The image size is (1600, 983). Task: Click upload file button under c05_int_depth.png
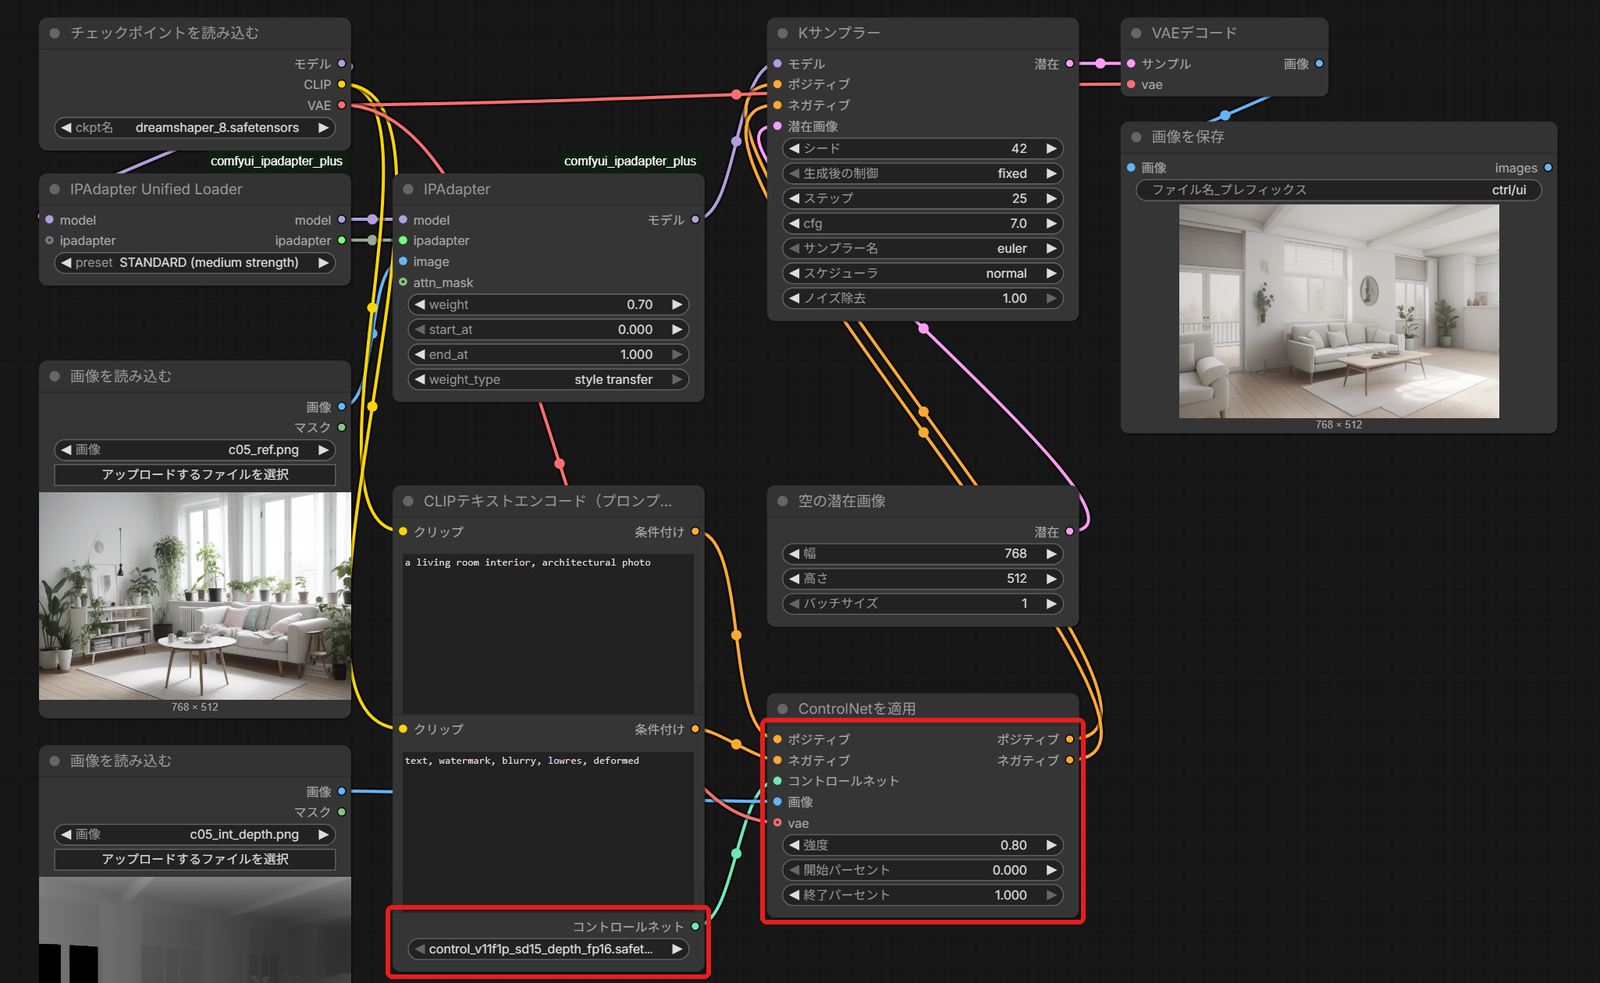[195, 859]
